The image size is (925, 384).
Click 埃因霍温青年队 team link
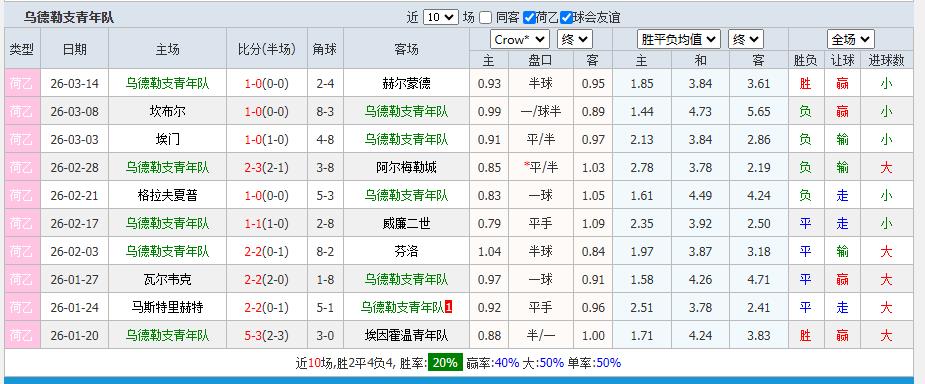(406, 336)
